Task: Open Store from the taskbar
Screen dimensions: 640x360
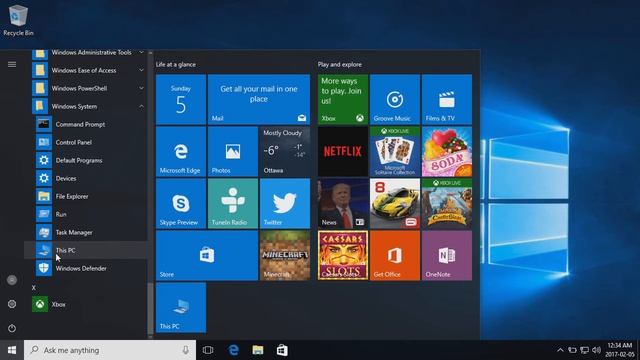Action: tap(282, 350)
